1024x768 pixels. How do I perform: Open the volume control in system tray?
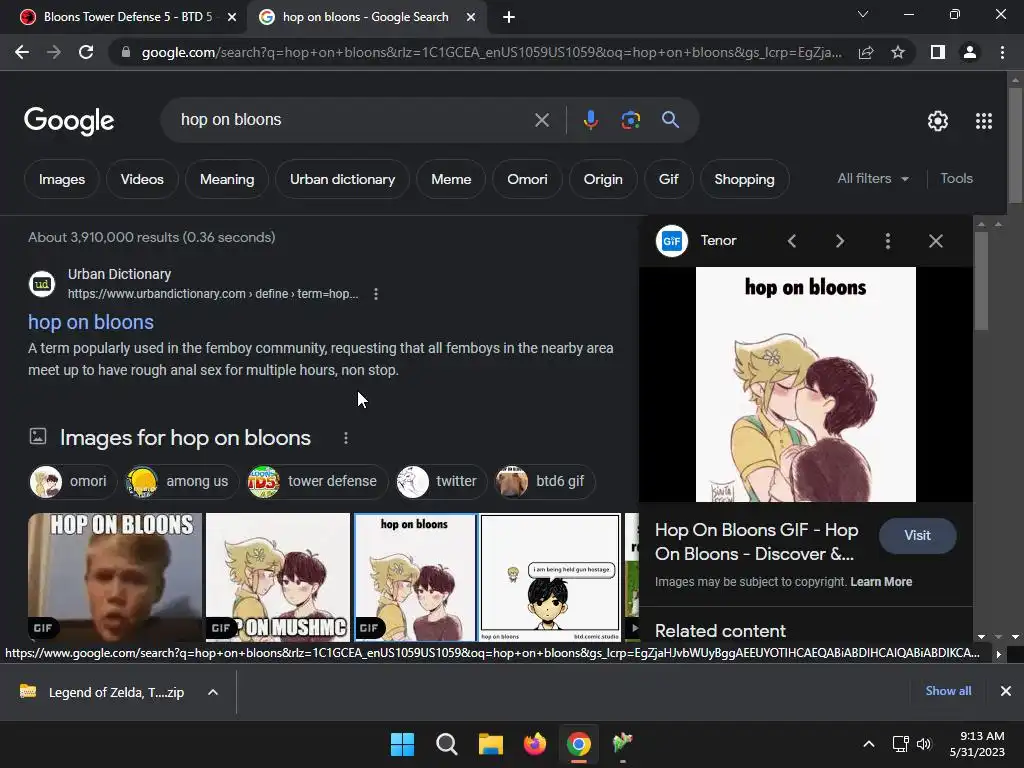(x=923, y=744)
